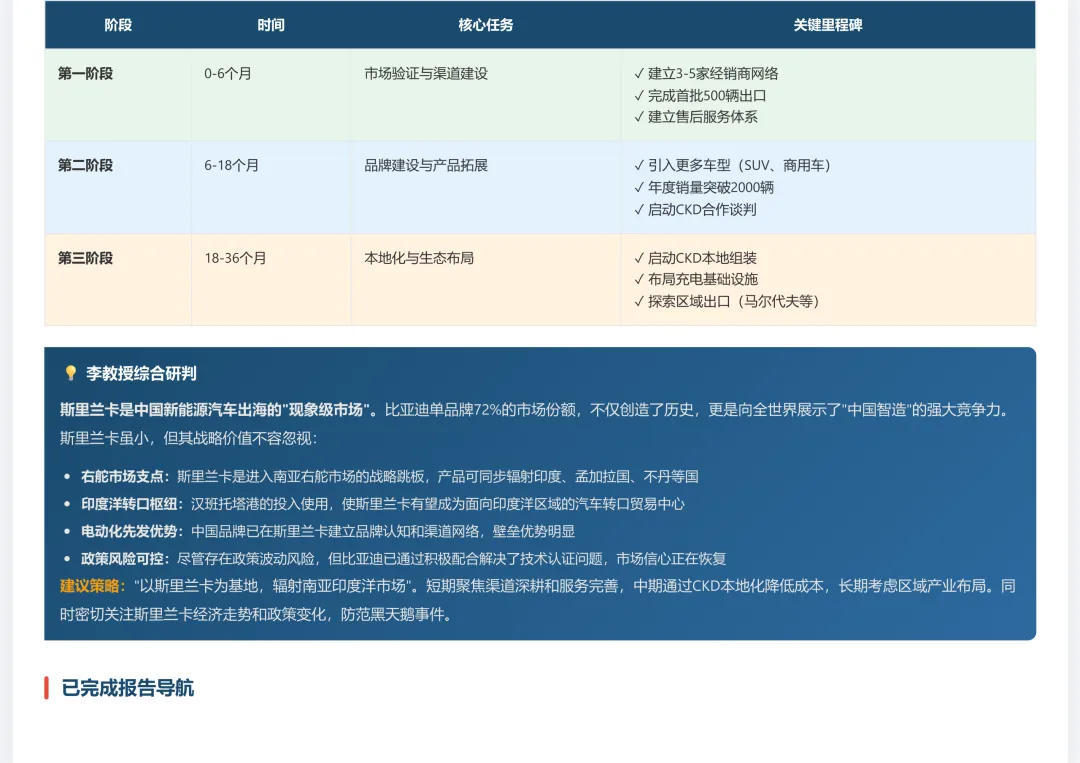This screenshot has height=763, width=1080.
Task: Select the 阶段 column header
Action: [118, 25]
